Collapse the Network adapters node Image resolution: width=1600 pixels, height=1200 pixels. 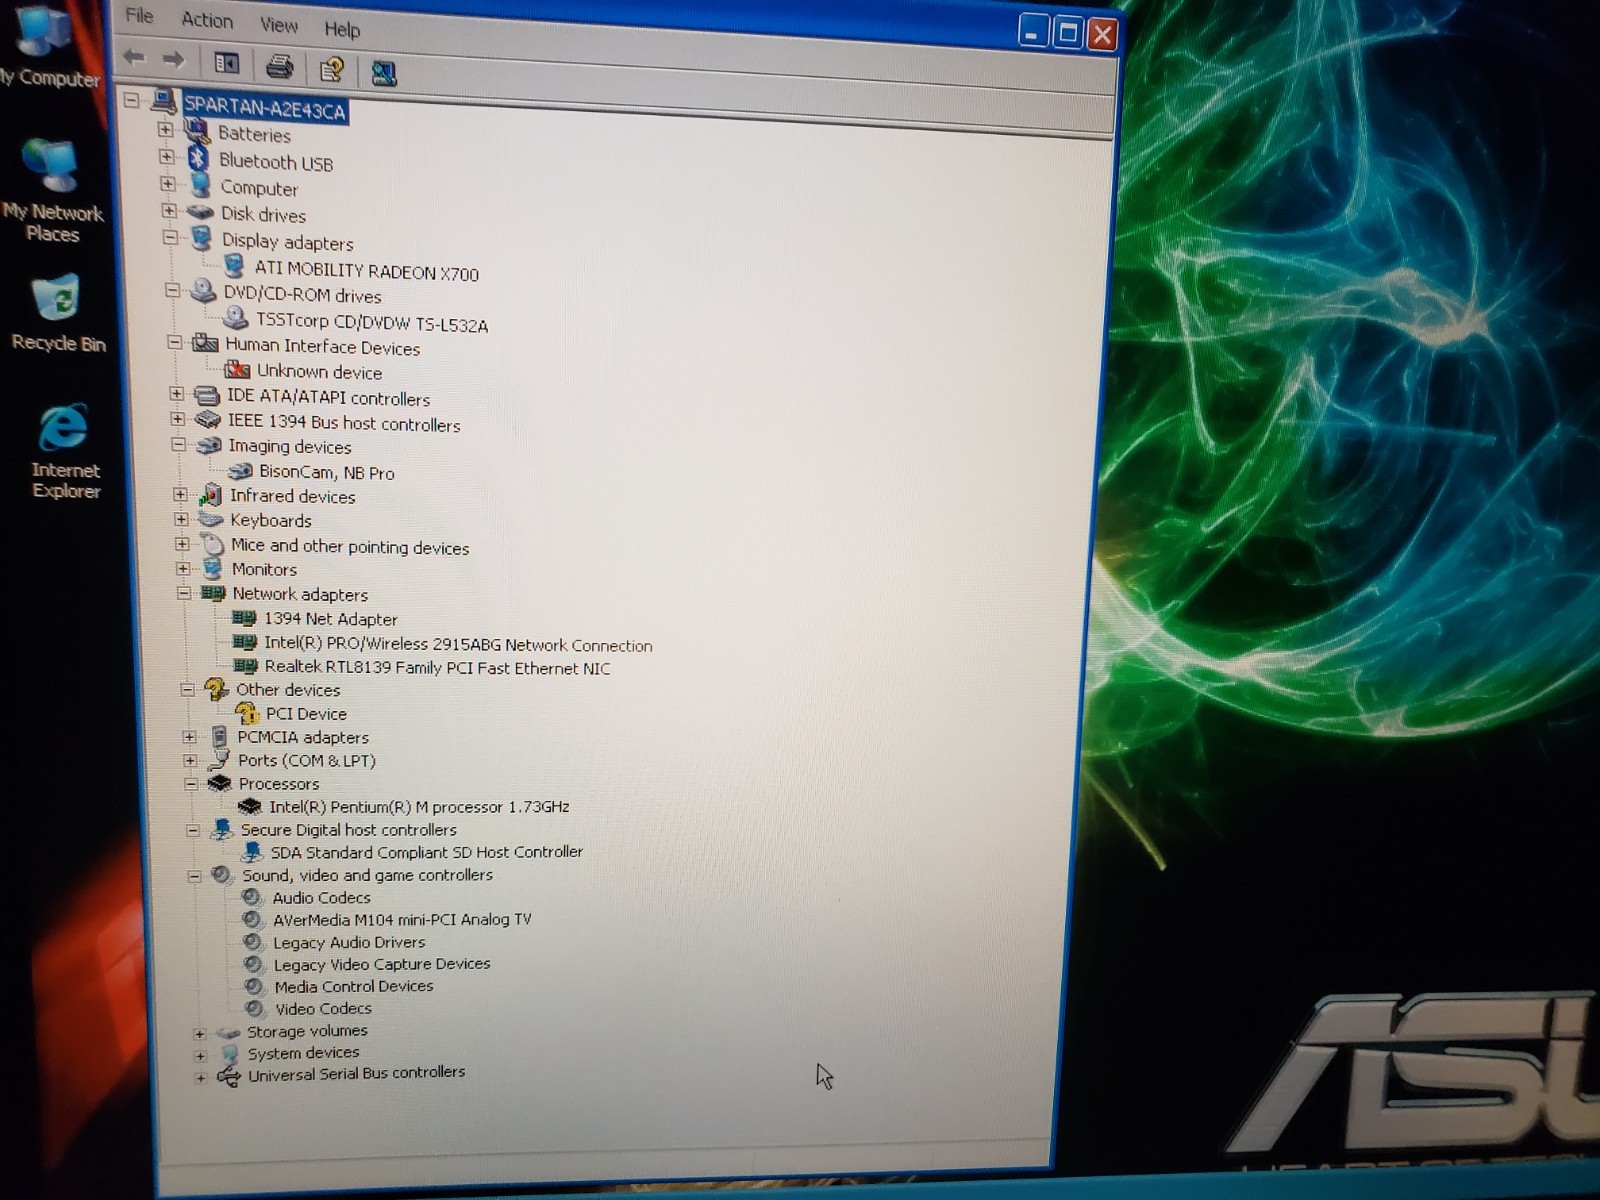pos(184,593)
